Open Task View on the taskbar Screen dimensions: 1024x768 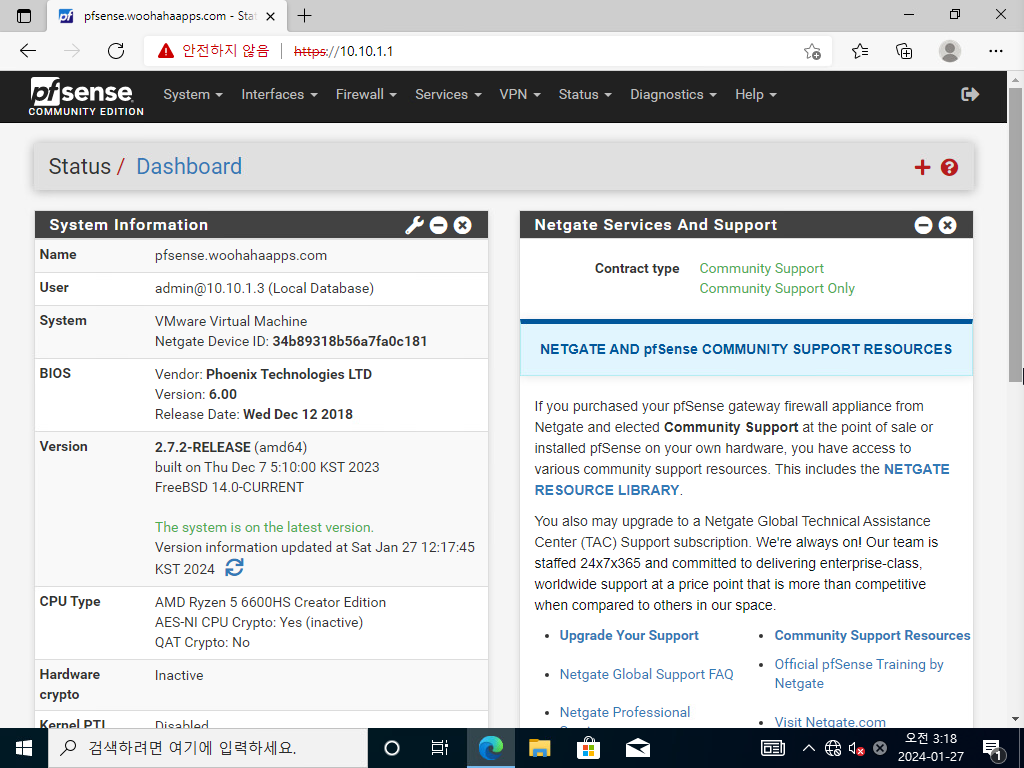440,748
